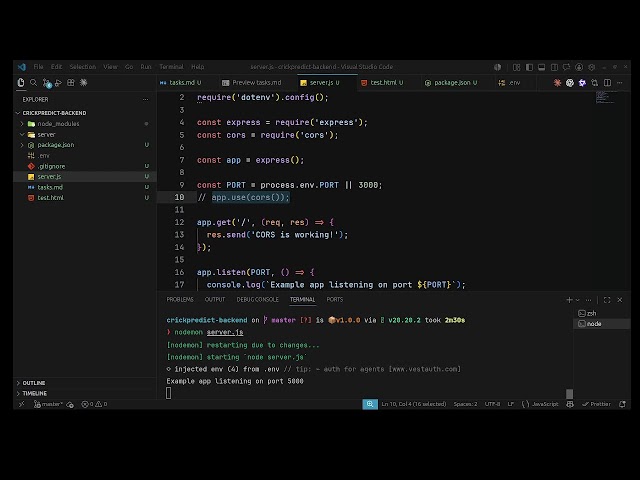This screenshot has height=480, width=640.
Task: Open tasks.md in the explorer
Action: pyautogui.click(x=50, y=187)
